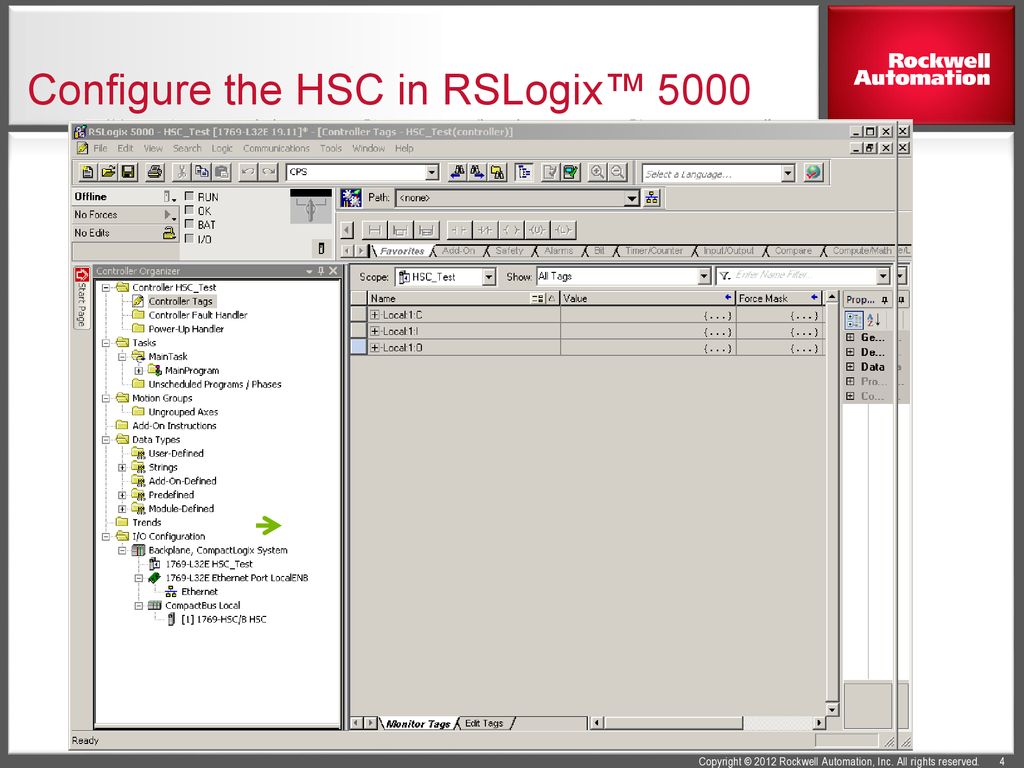Insert an Output Latch instruction
1024x768 pixels.
563,230
